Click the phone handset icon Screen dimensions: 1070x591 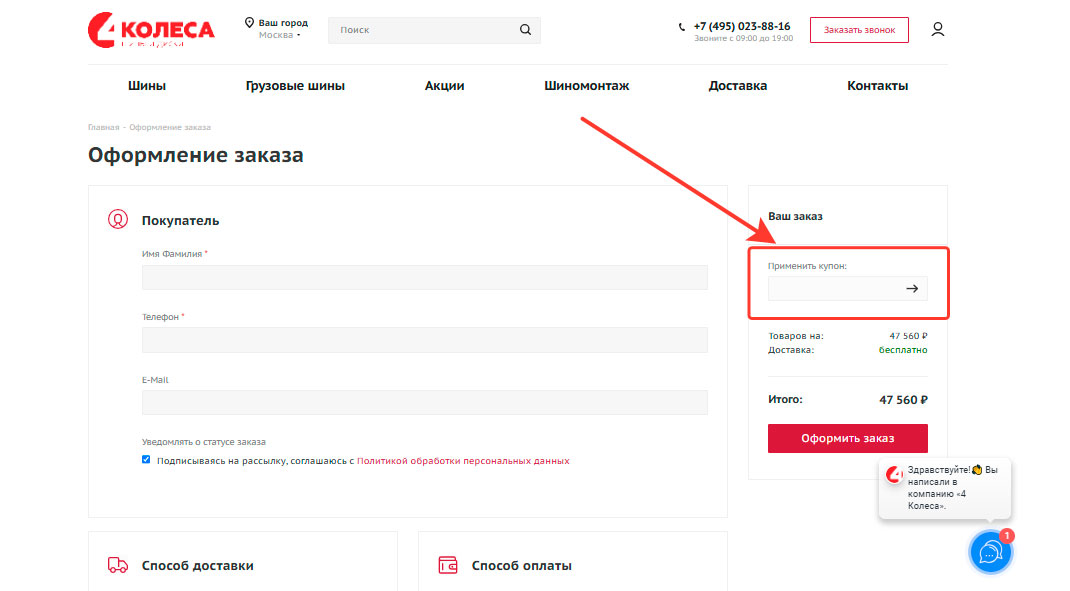pos(682,27)
